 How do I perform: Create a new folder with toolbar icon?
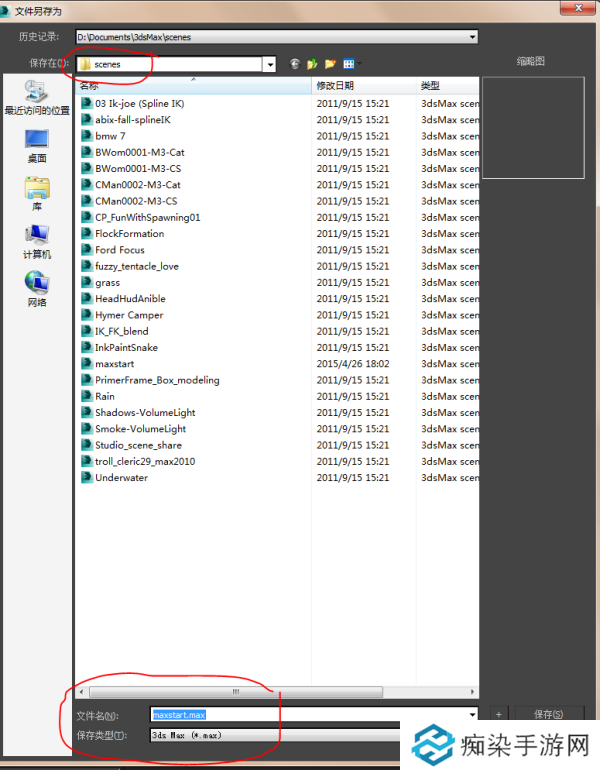point(329,63)
